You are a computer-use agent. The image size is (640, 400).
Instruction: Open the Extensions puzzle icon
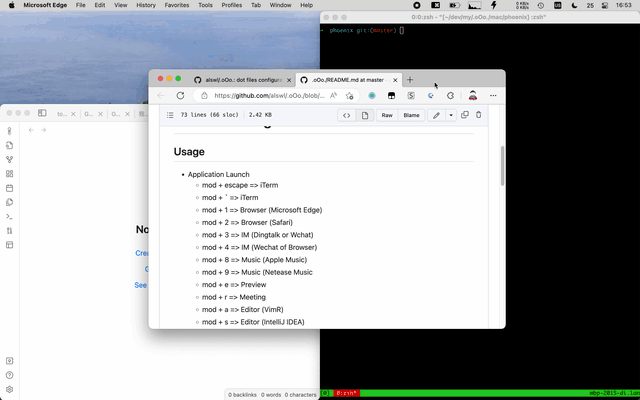[x=450, y=96]
